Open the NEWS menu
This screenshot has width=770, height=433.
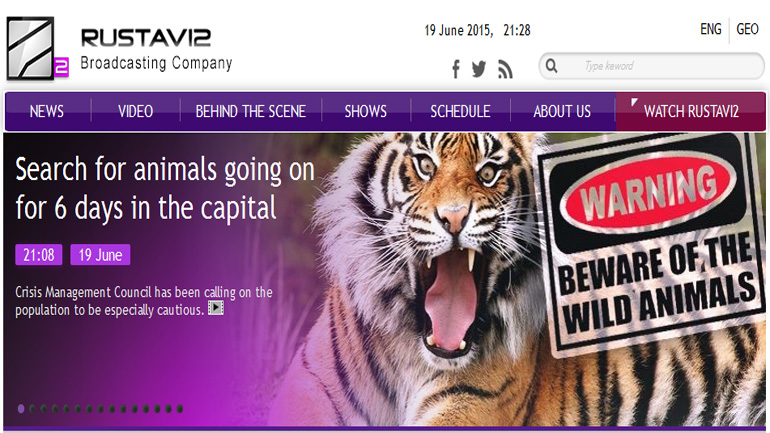(47, 111)
